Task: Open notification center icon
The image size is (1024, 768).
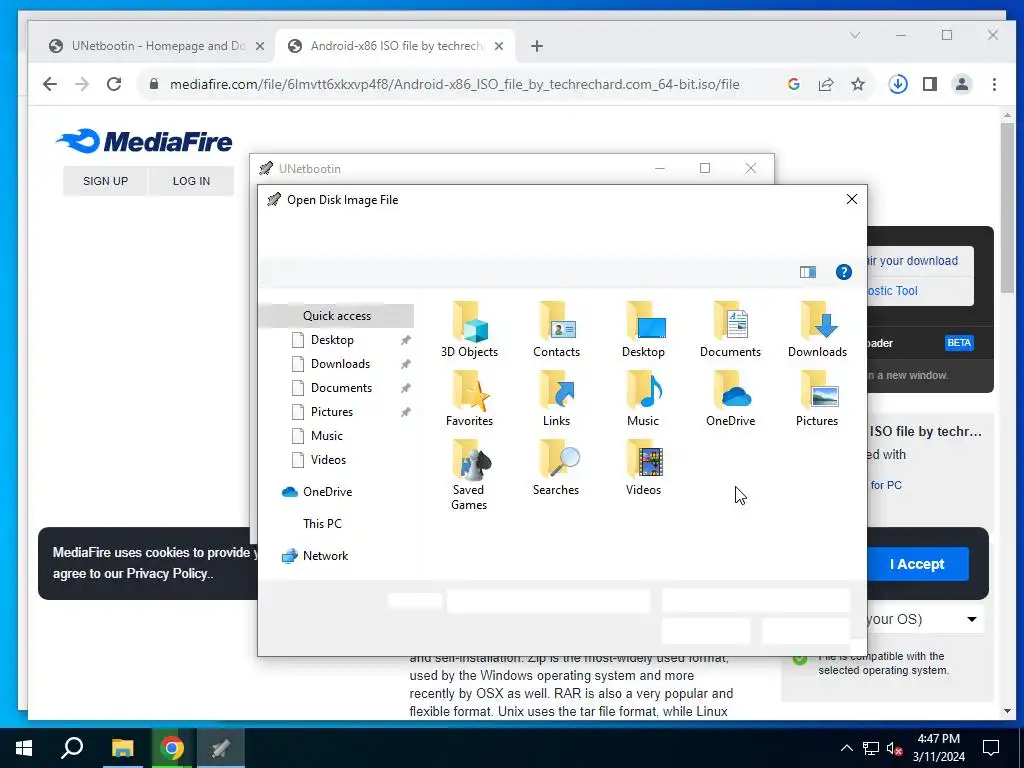Action: (991, 748)
